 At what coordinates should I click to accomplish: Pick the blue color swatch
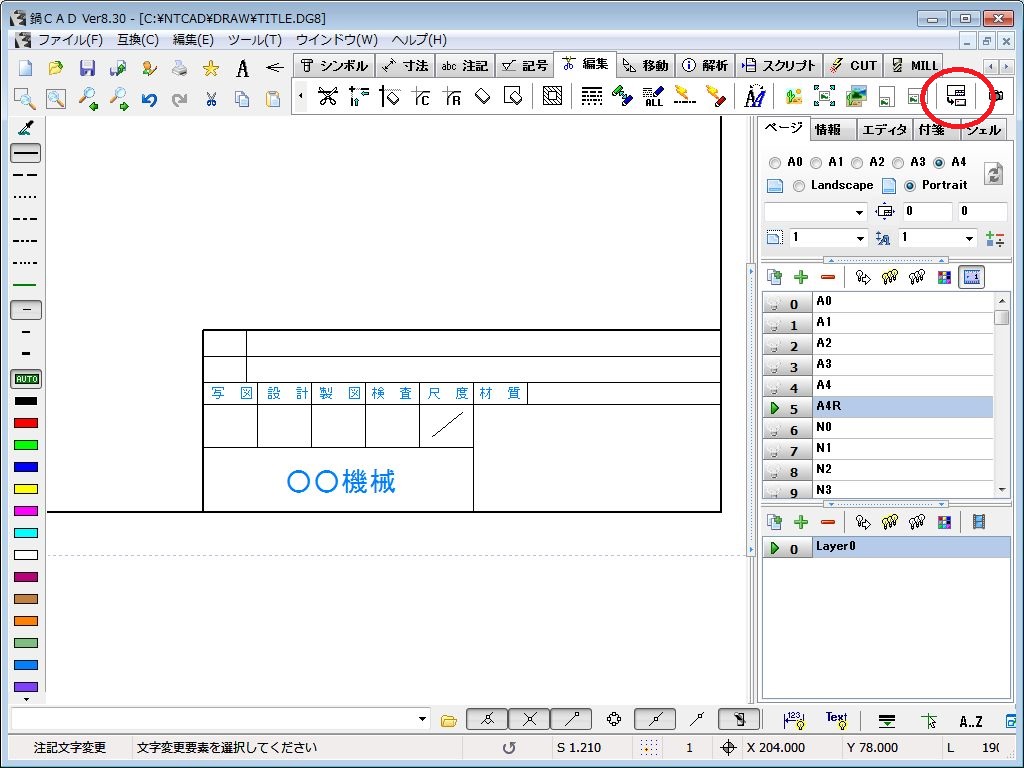coord(26,467)
